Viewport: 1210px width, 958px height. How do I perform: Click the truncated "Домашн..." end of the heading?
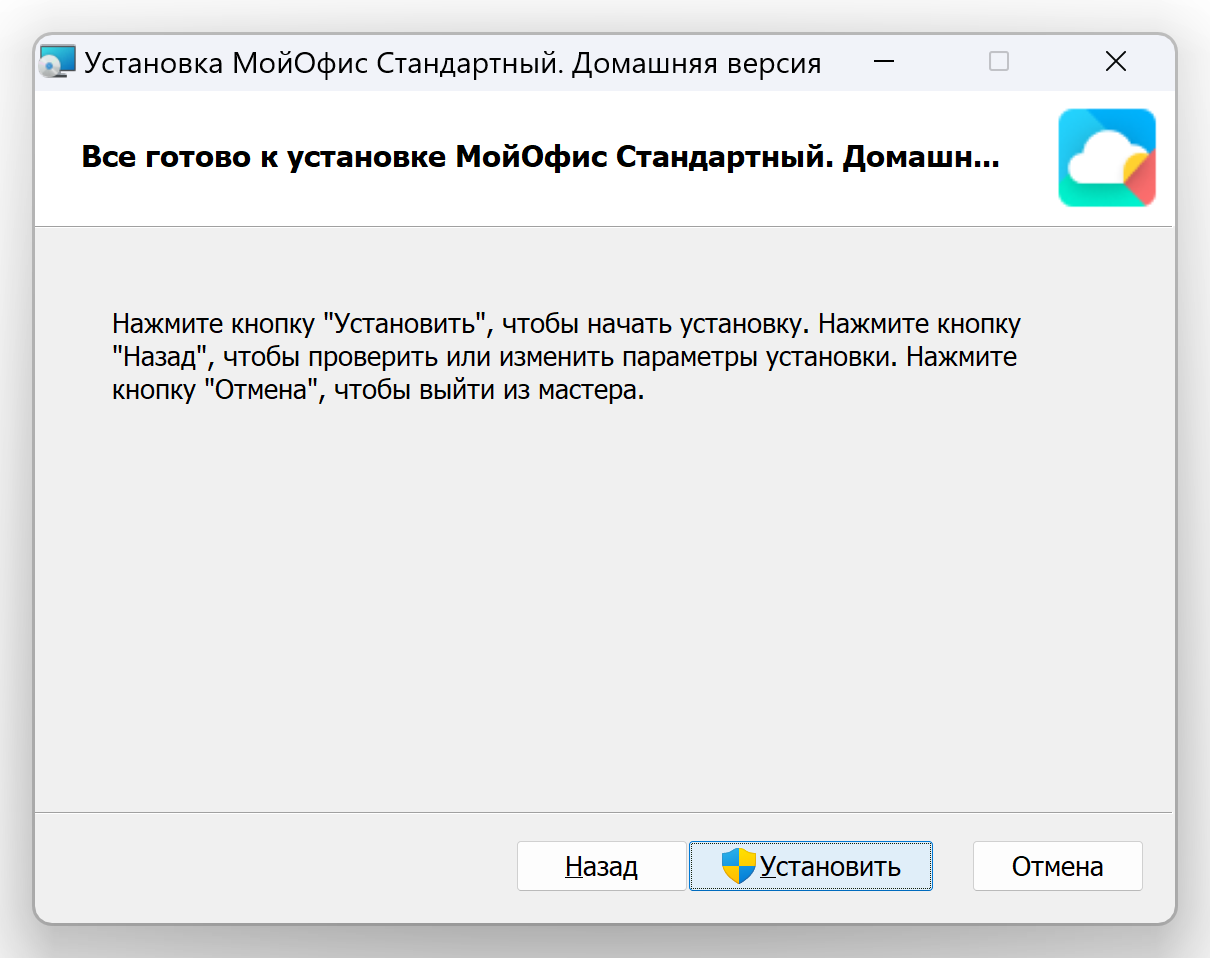click(920, 158)
